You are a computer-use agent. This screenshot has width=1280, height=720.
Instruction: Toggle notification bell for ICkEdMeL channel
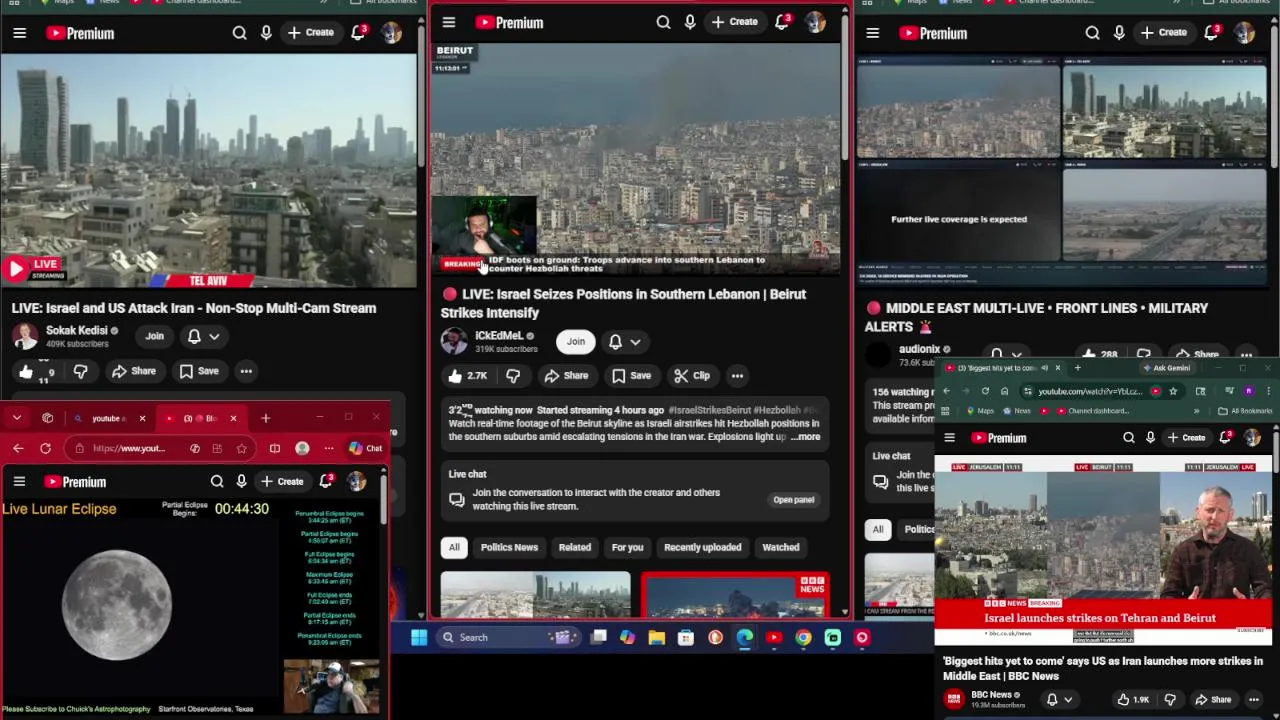615,342
